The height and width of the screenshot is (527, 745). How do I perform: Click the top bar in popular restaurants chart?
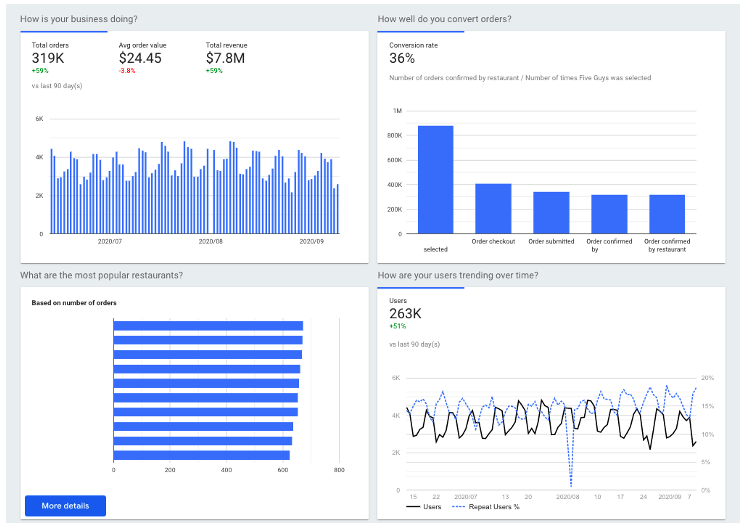208,326
